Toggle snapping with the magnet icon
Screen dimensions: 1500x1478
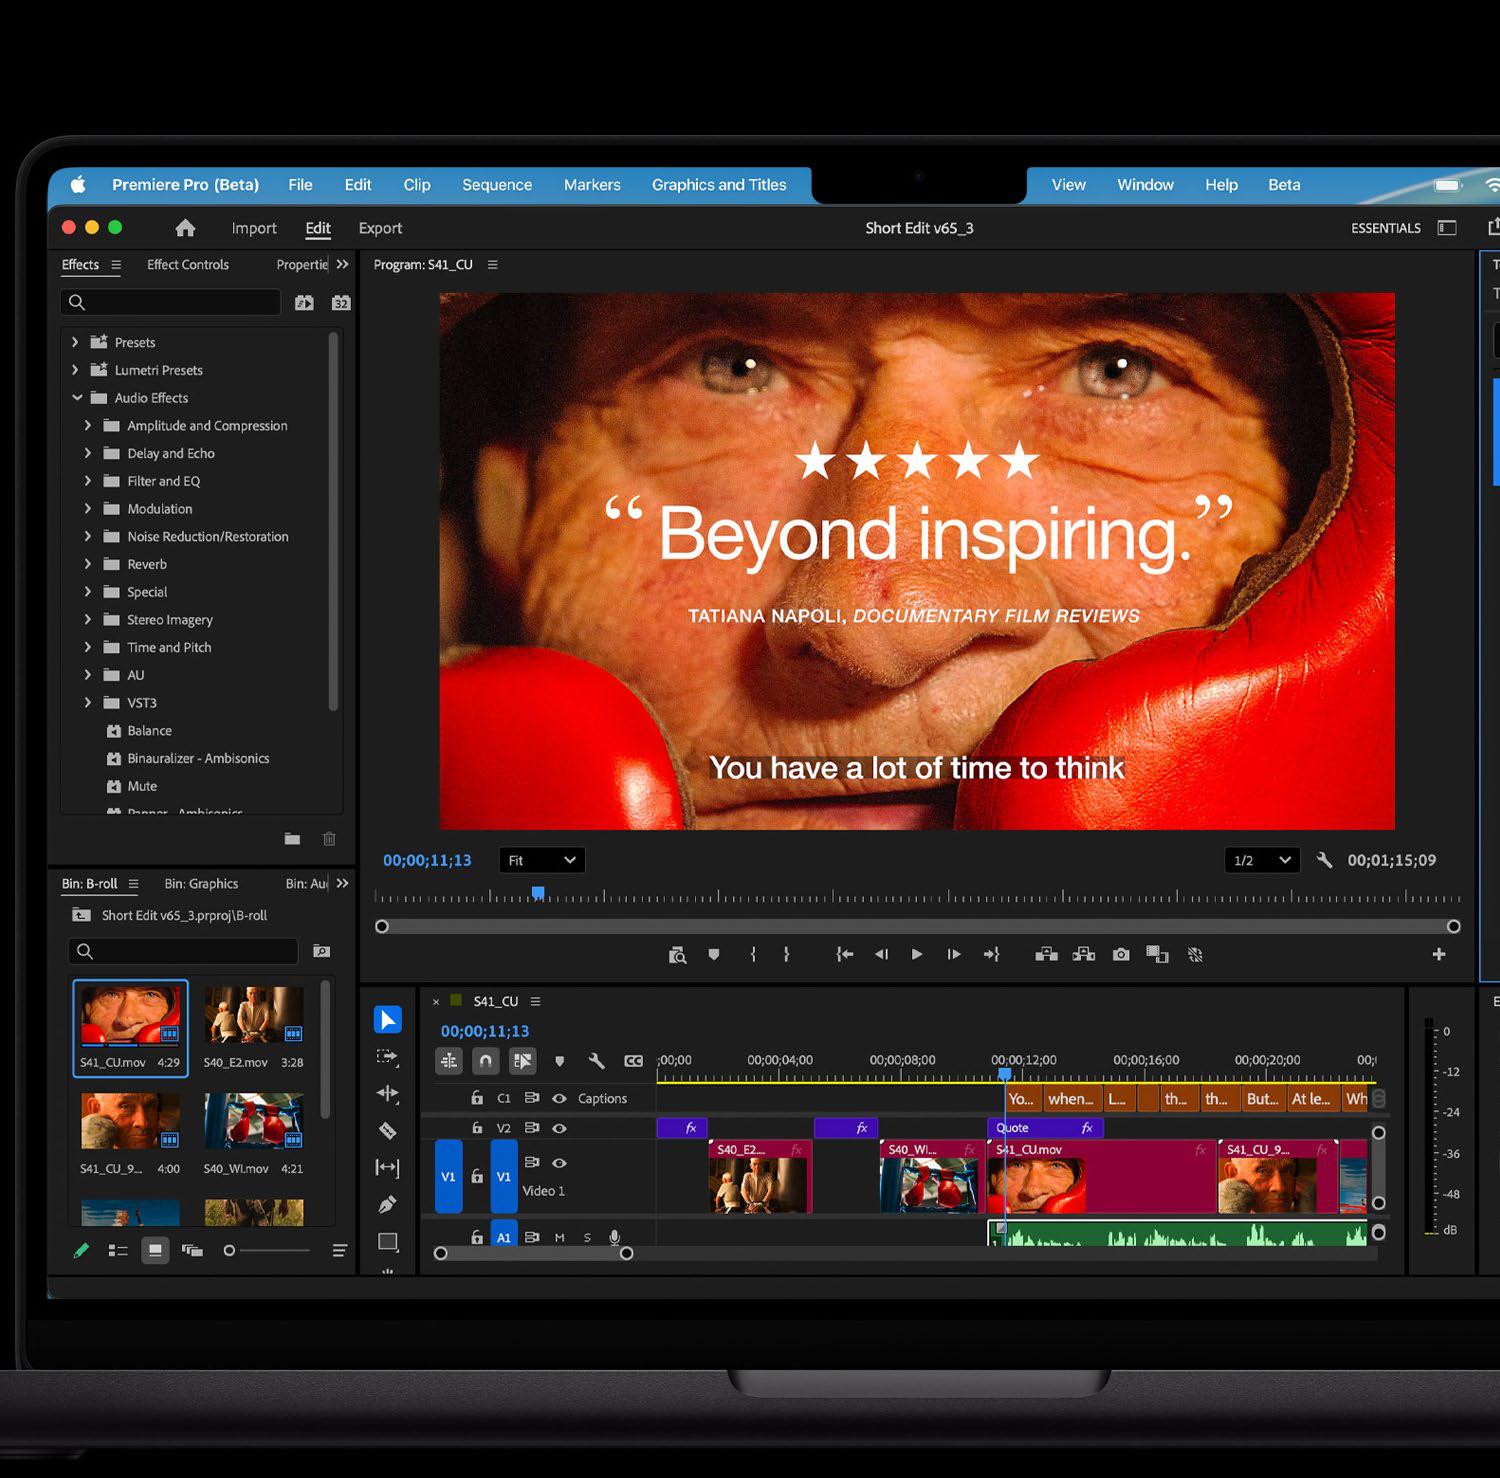tap(485, 1061)
